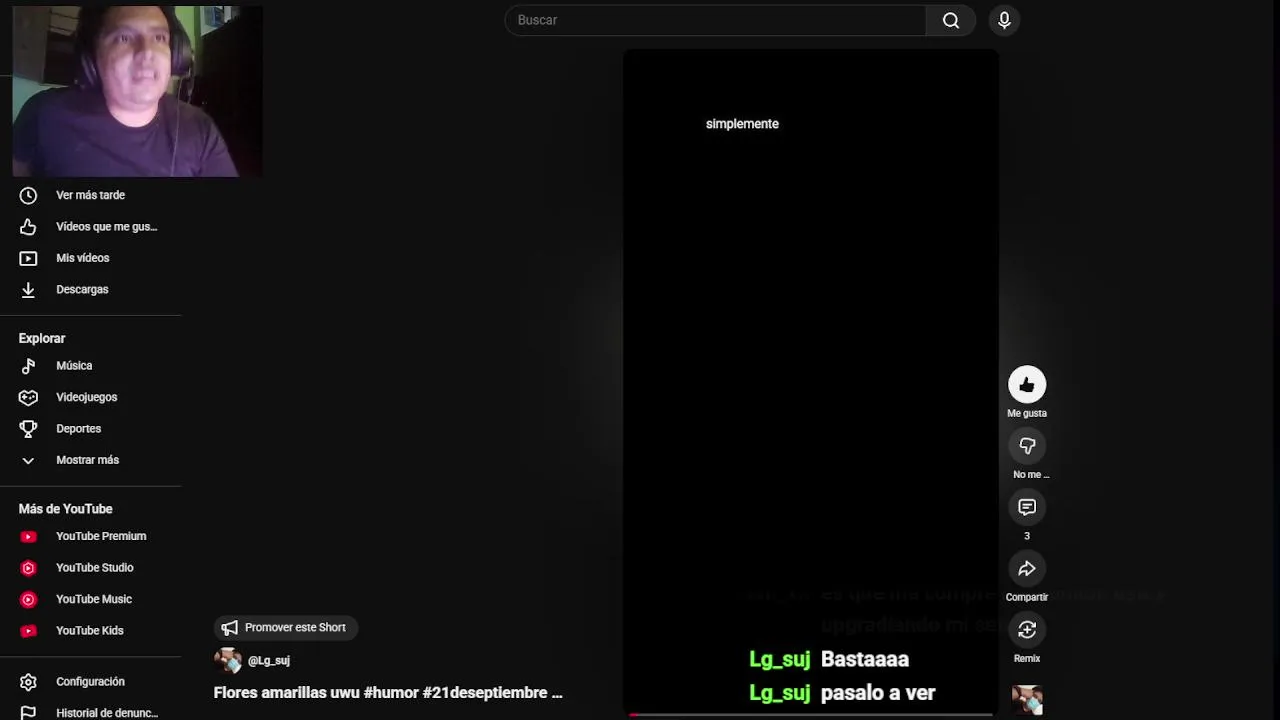This screenshot has width=1280, height=720.
Task: Open liked videos thumbs-up icon
Action: coord(28,227)
